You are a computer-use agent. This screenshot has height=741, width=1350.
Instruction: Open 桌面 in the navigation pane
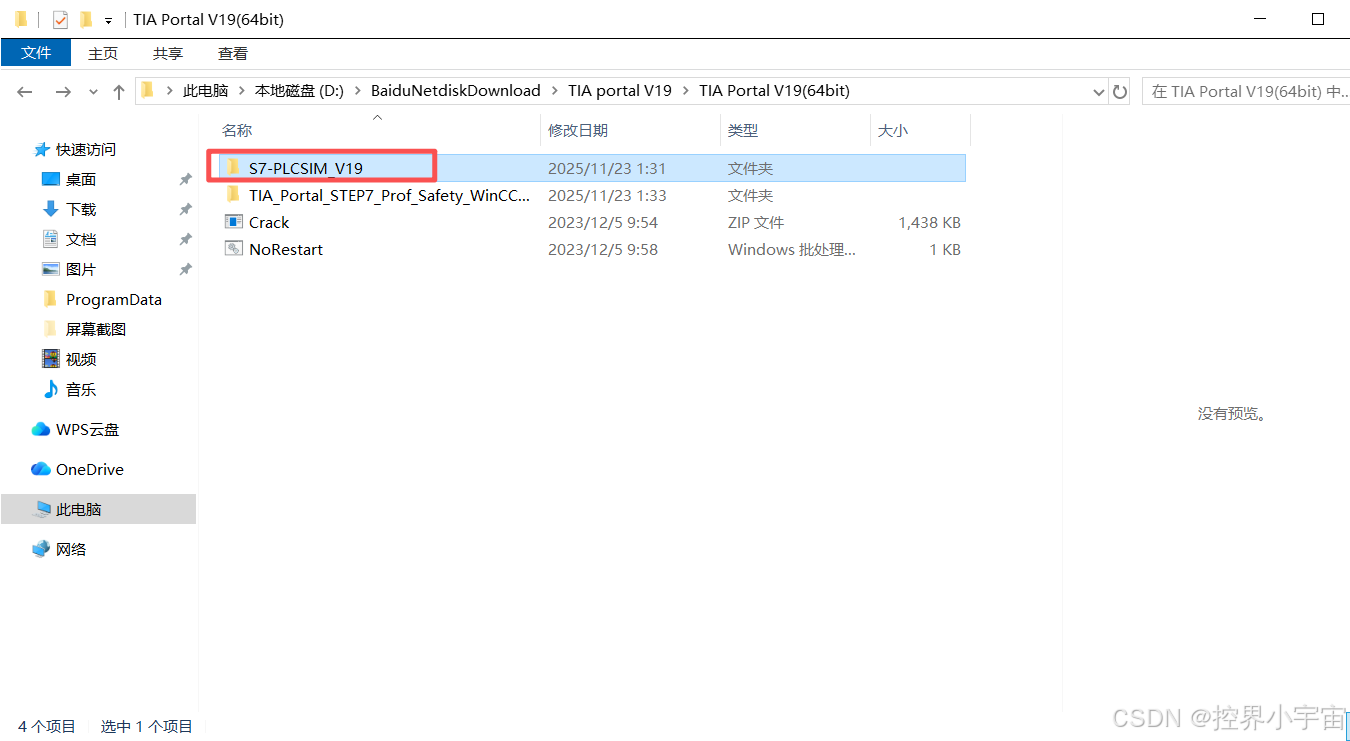point(81,179)
